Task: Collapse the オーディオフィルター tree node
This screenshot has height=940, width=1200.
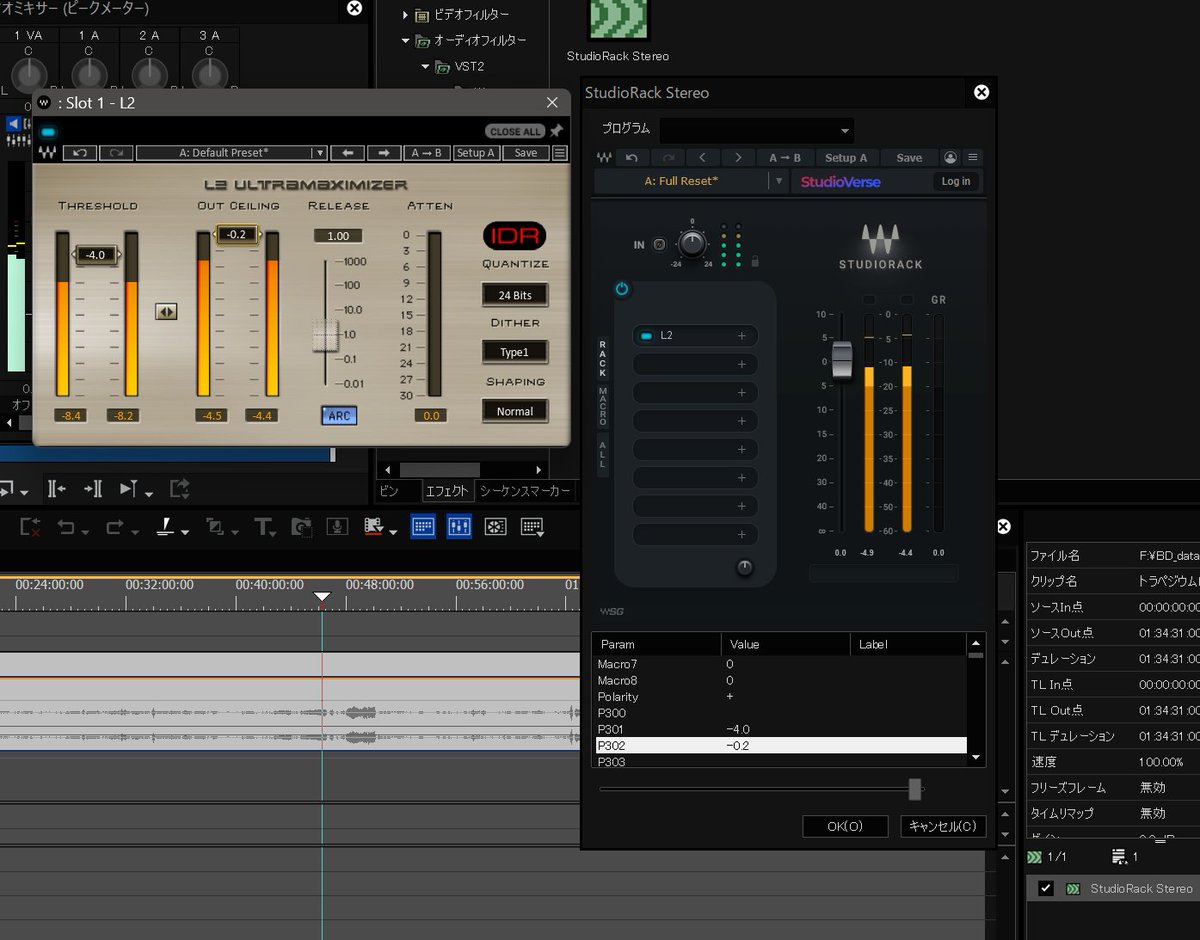Action: [x=406, y=41]
